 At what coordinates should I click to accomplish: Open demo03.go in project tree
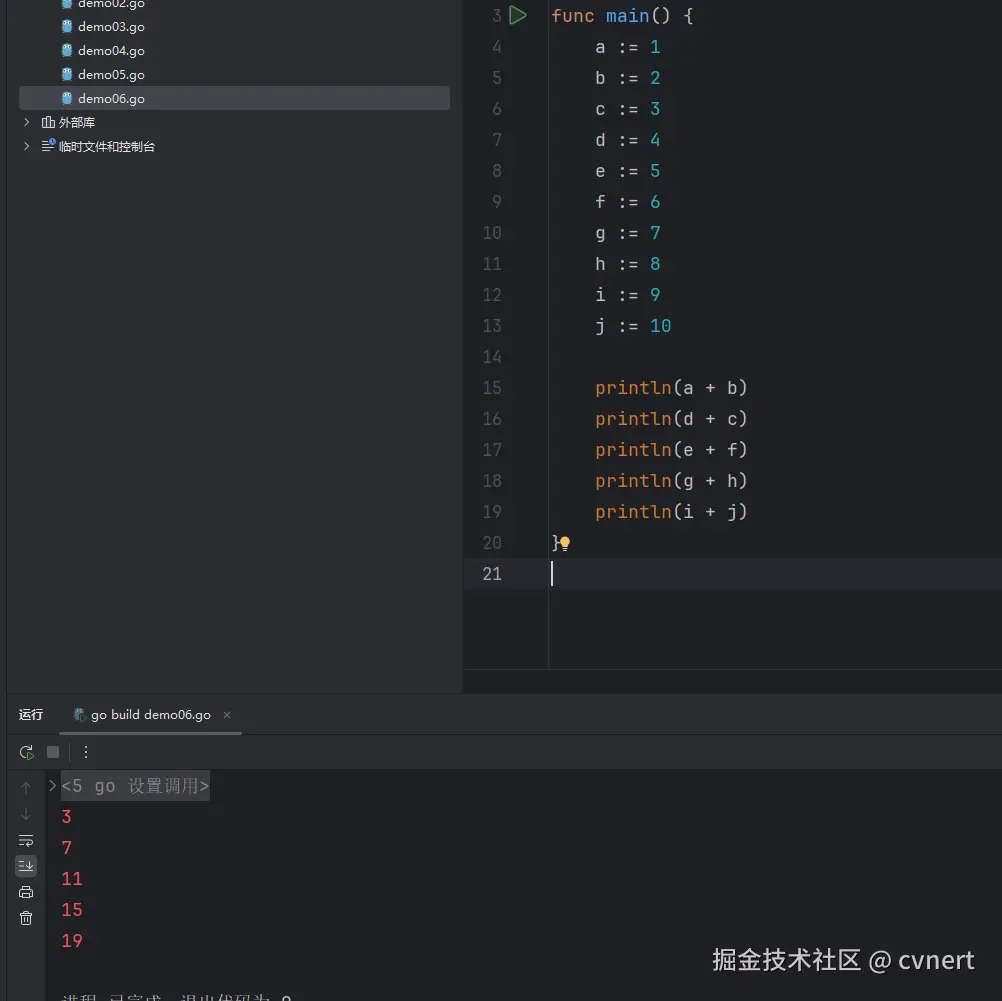(111, 26)
